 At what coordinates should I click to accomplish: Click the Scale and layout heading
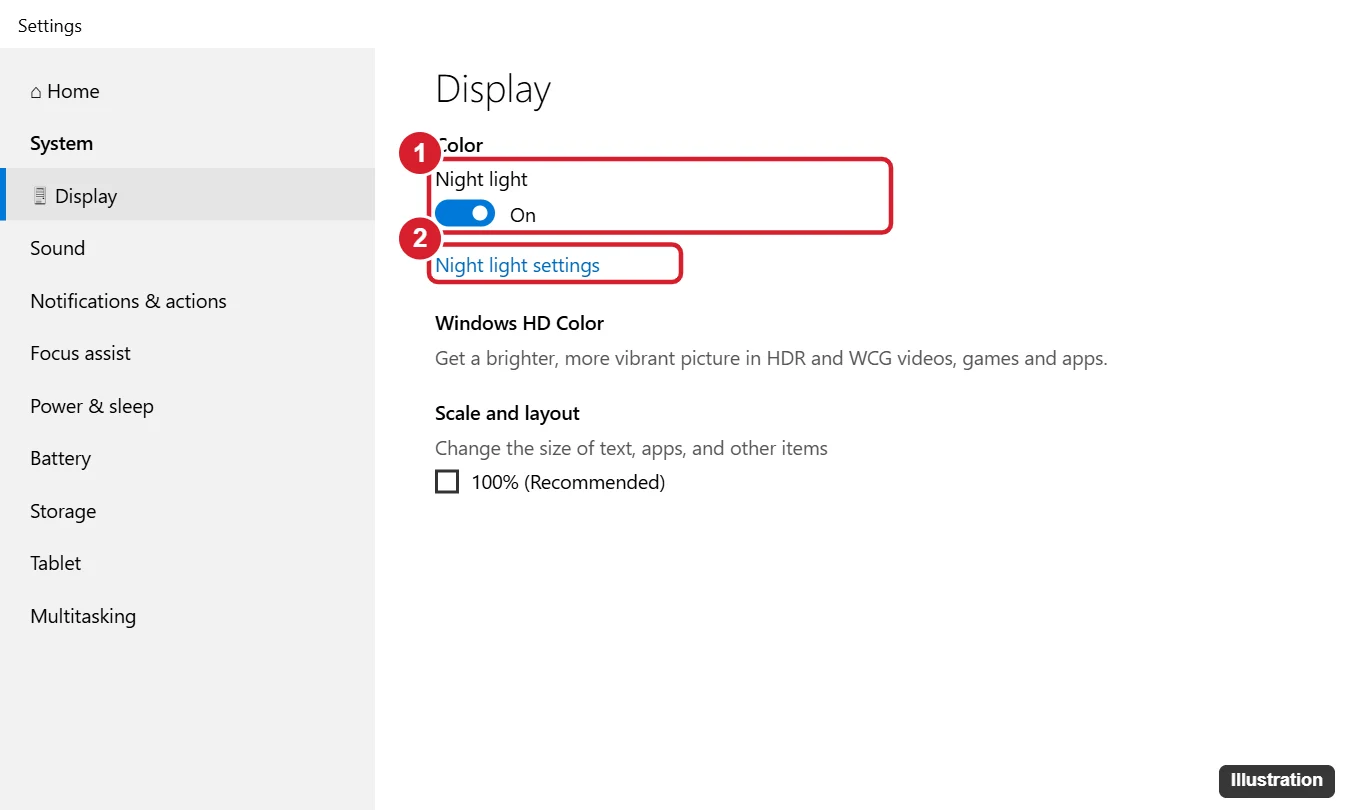pyautogui.click(x=507, y=413)
